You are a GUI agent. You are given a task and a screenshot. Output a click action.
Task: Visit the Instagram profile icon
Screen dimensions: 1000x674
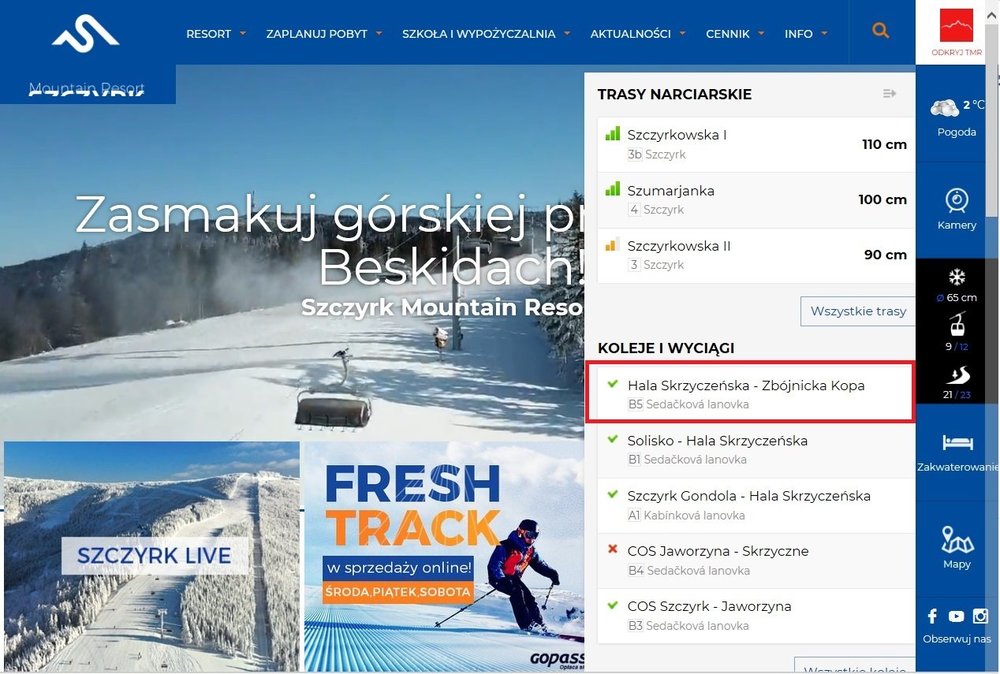980,616
